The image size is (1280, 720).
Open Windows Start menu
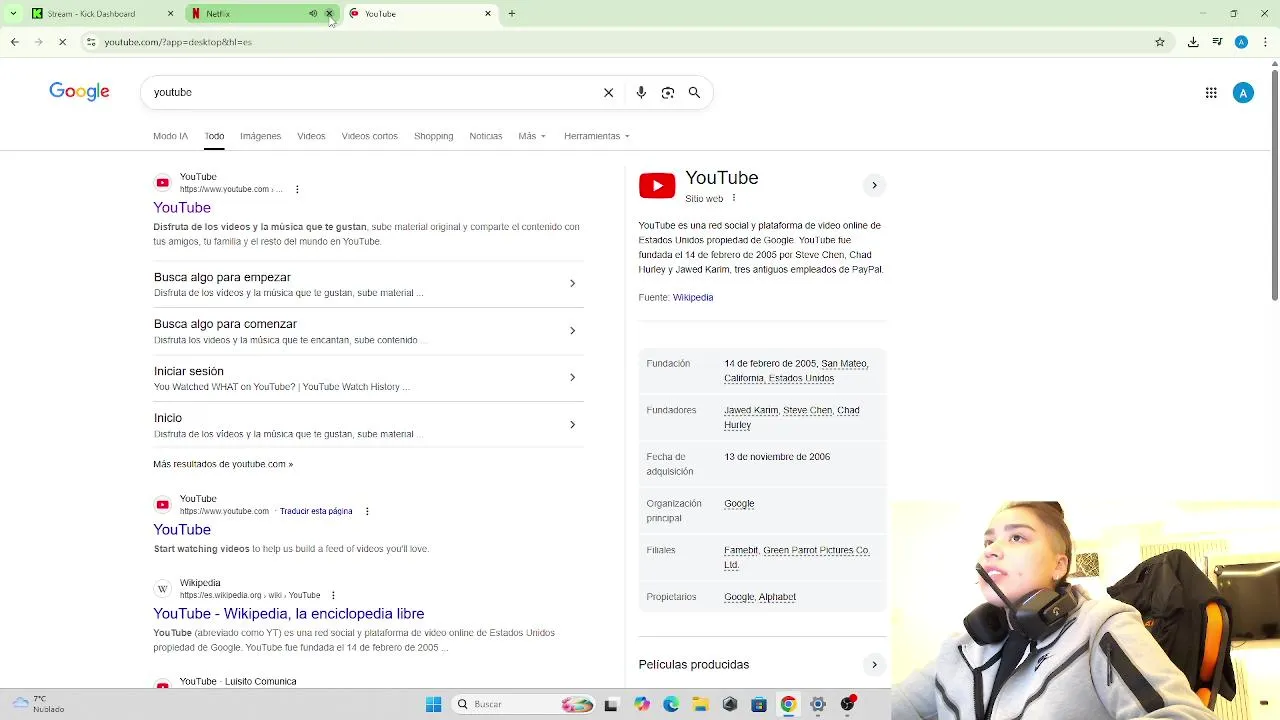pos(434,704)
